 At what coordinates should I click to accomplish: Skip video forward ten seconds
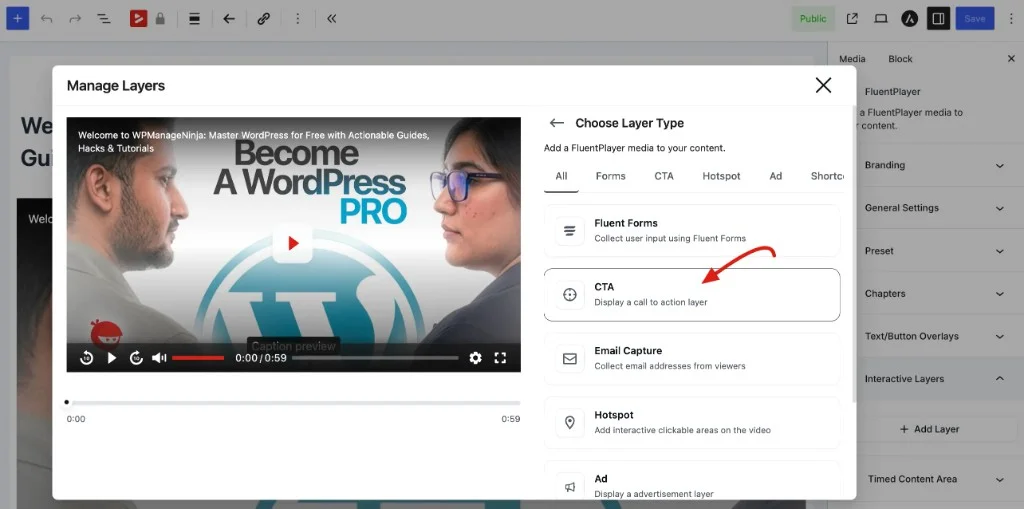[136, 357]
